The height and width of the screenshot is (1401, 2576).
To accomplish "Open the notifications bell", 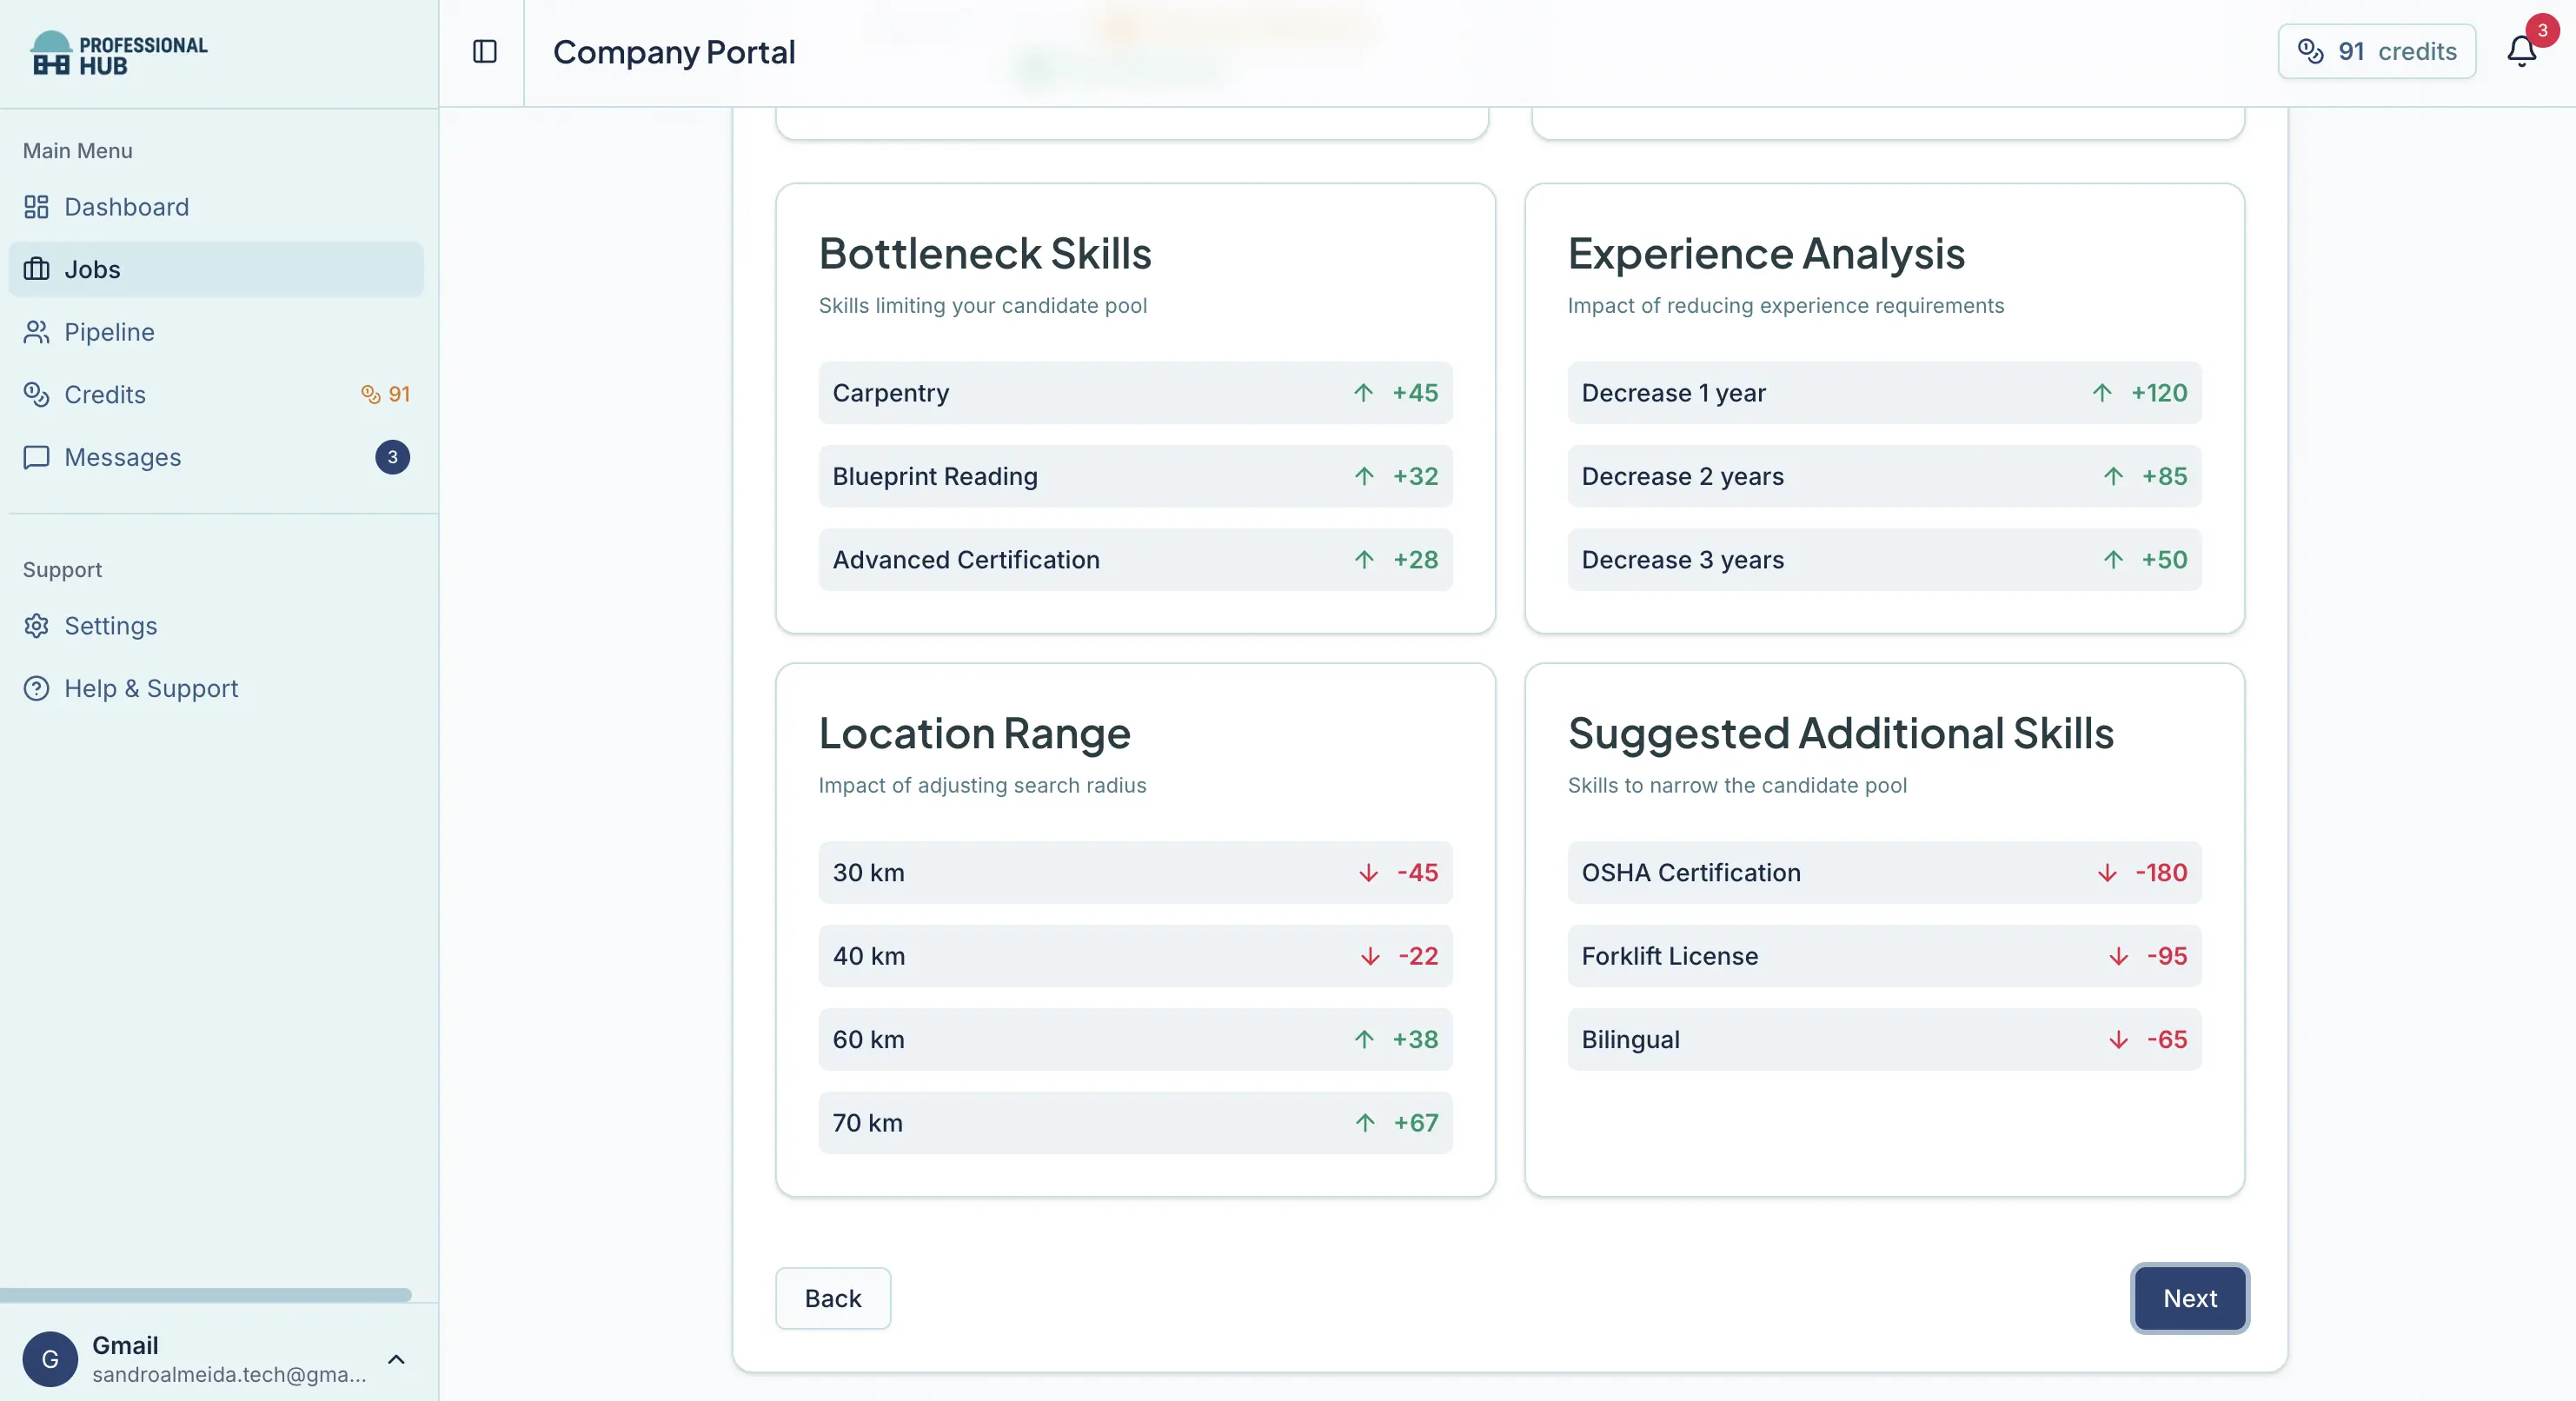I will (2521, 52).
